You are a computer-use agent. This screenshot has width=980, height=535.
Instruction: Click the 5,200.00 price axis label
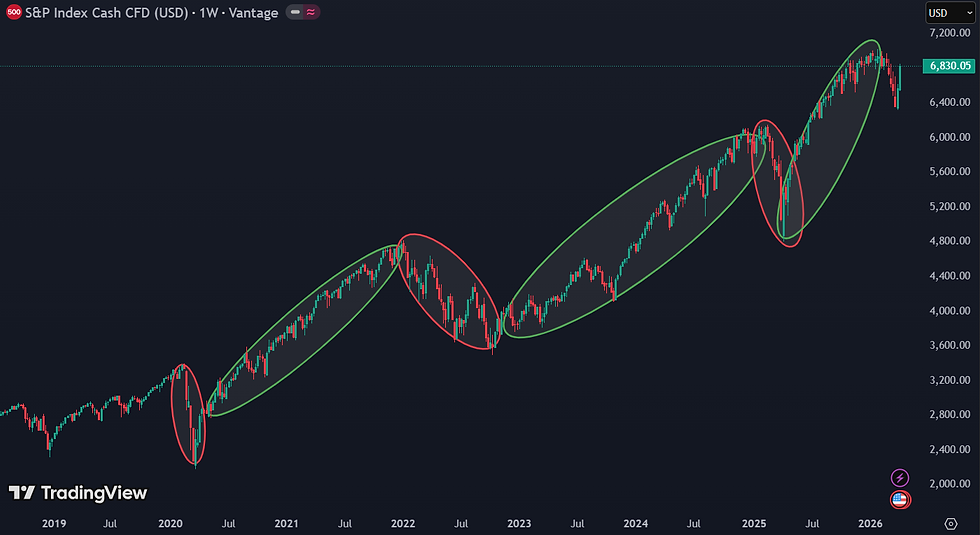[x=949, y=206]
